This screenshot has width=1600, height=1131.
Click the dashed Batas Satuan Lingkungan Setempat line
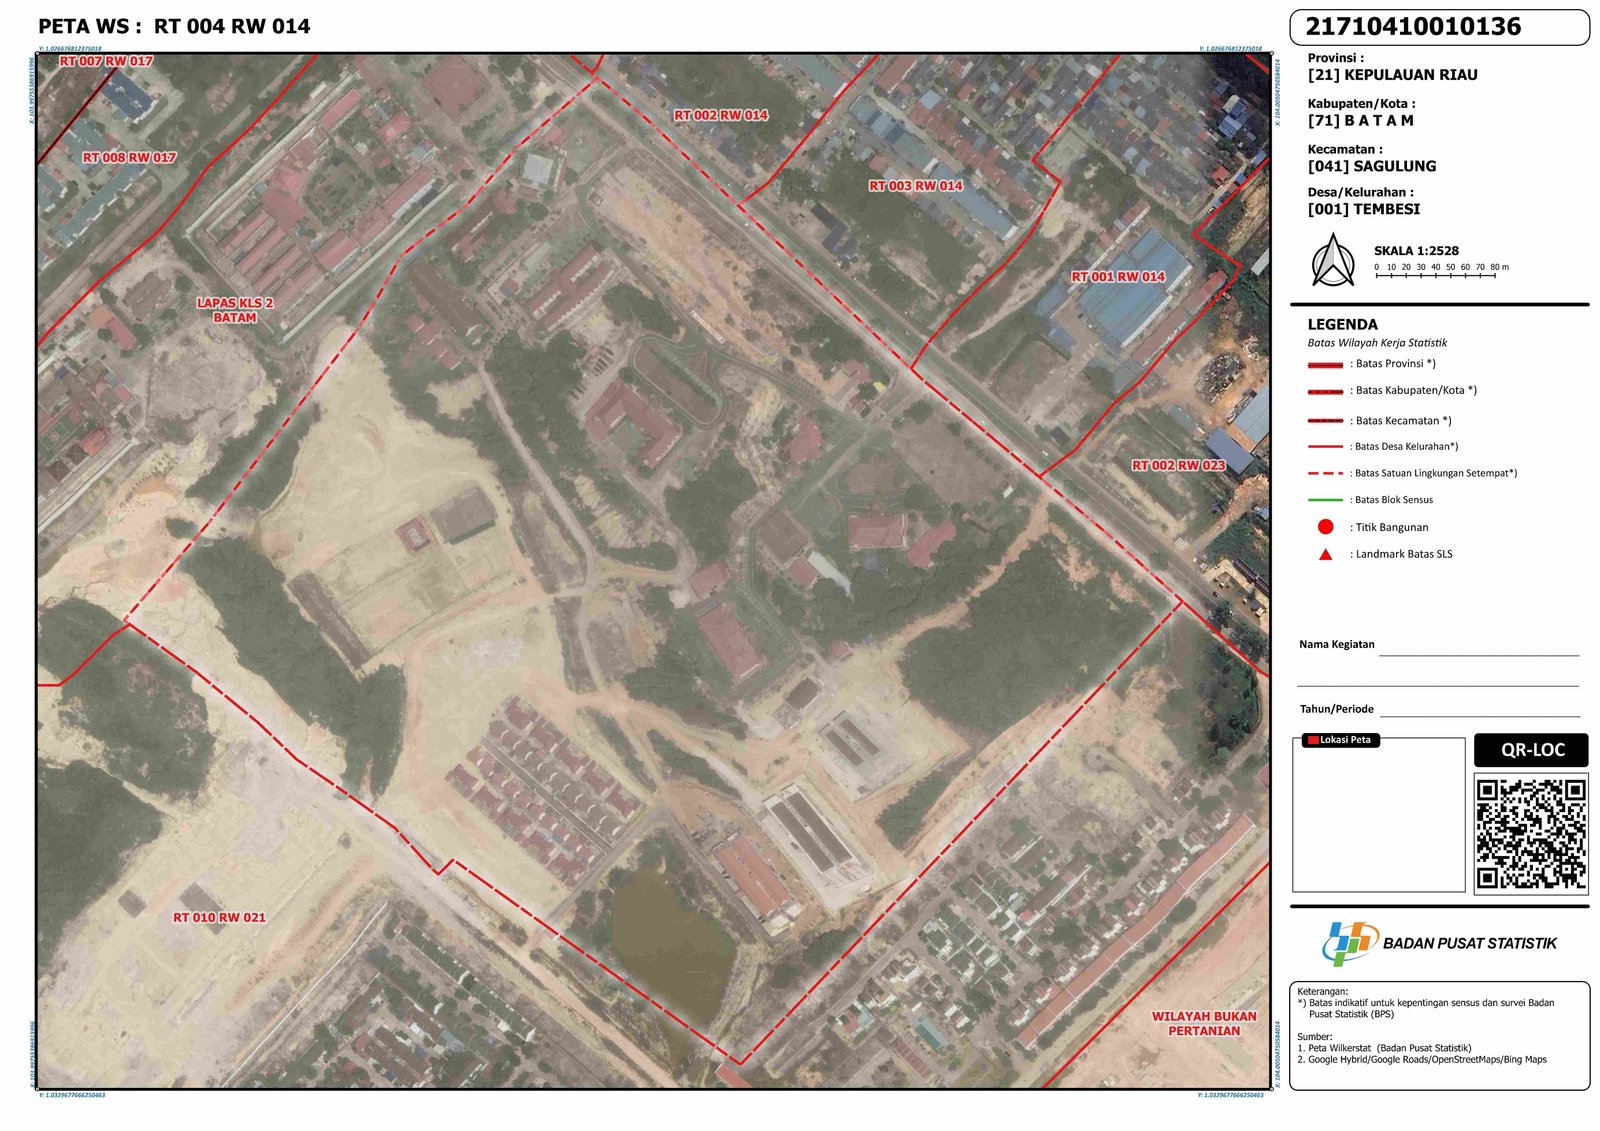pos(1325,473)
